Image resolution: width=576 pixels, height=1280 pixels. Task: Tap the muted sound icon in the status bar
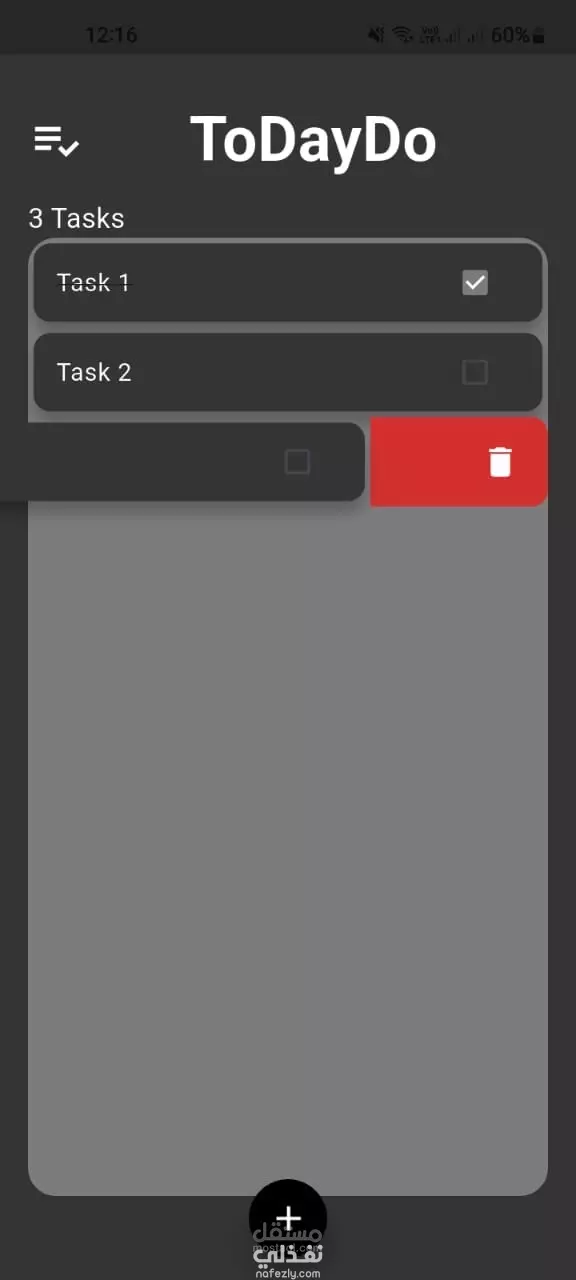pos(376,35)
